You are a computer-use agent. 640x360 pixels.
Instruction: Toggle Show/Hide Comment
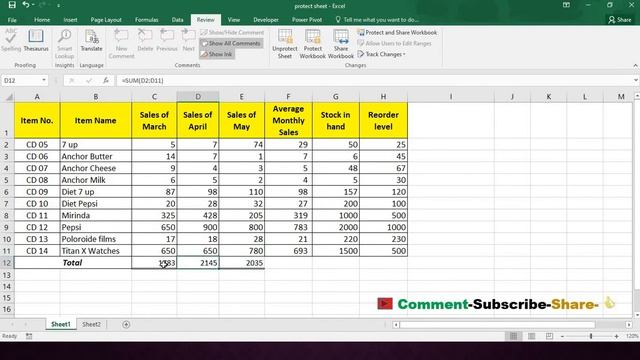232,32
